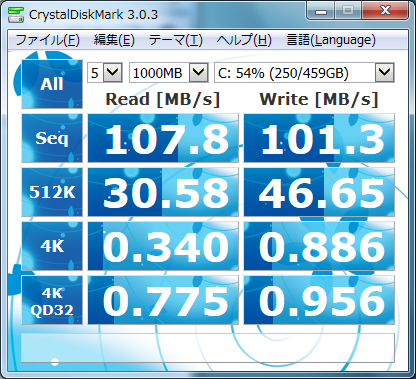Viewport: 416px width, 379px height.
Task: Run the 512K benchmark test
Action: pos(52,192)
